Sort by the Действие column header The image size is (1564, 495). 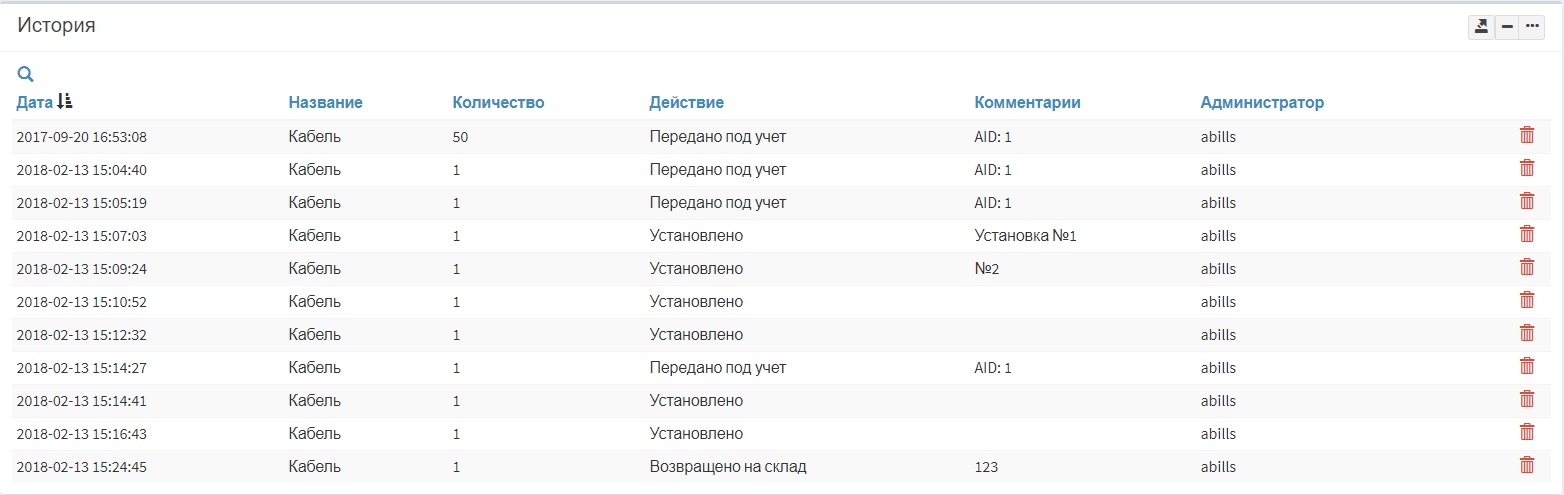click(686, 102)
